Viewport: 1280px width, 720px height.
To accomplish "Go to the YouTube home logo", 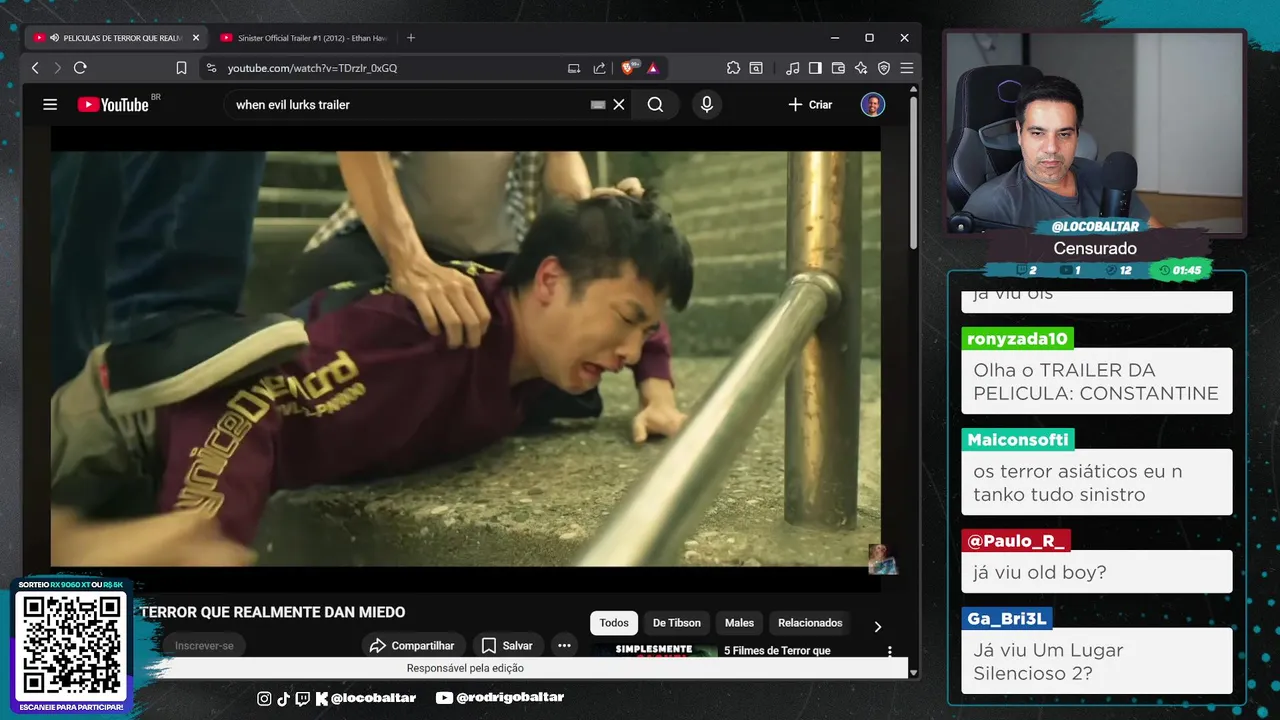I will 113,104.
